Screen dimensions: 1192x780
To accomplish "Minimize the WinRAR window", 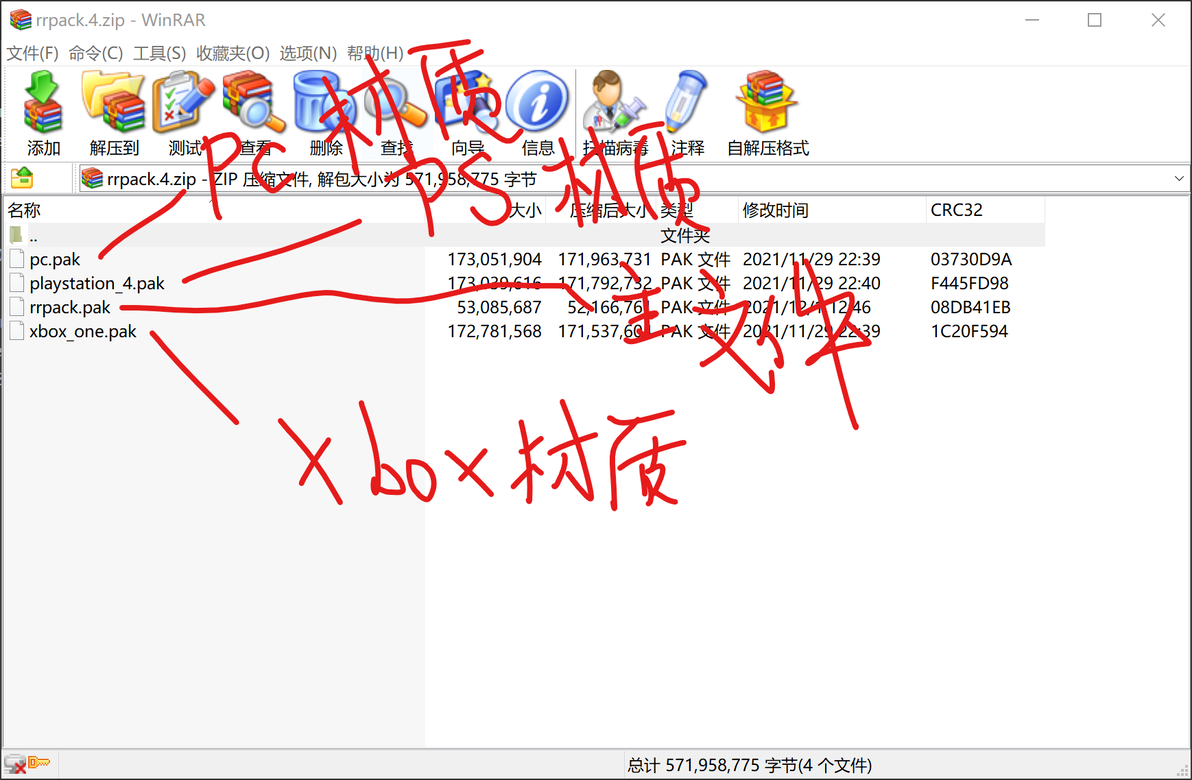I will (1032, 20).
